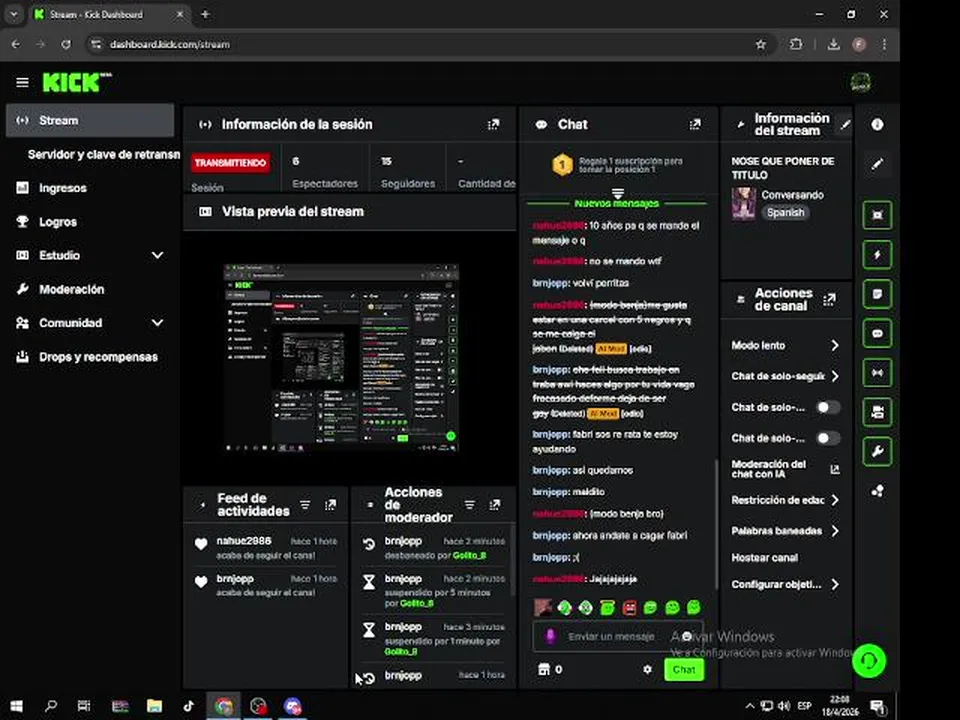Pop out the Acciones de canal panel
Screen dimensions: 960x720
pos(830,299)
